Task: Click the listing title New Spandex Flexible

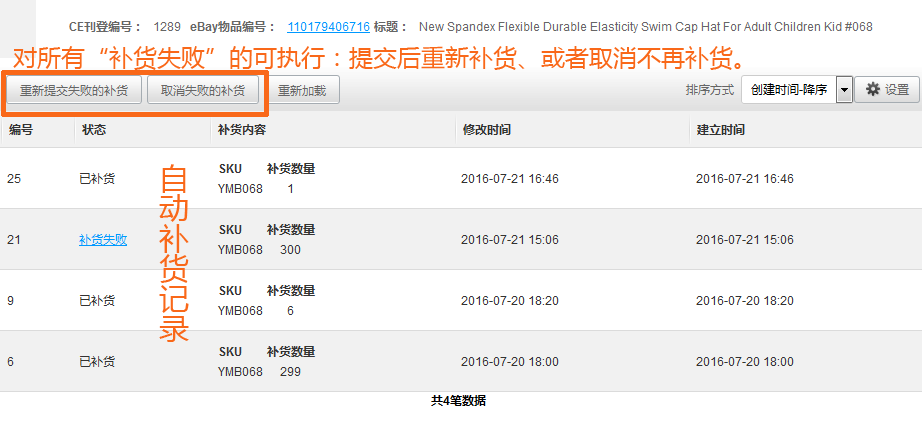Action: pyautogui.click(x=646, y=26)
